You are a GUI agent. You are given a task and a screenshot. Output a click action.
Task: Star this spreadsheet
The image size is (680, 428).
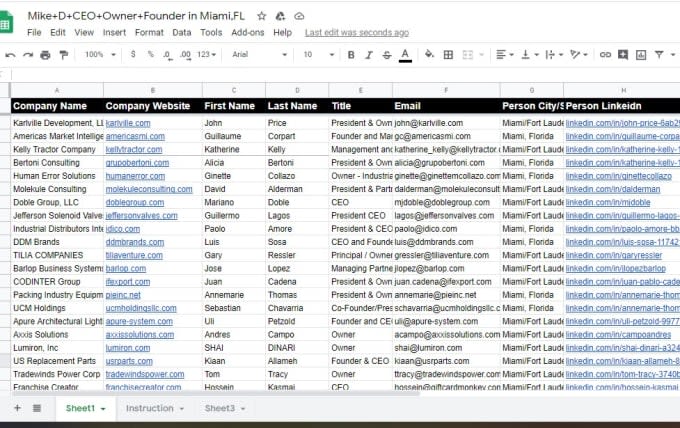[262, 16]
